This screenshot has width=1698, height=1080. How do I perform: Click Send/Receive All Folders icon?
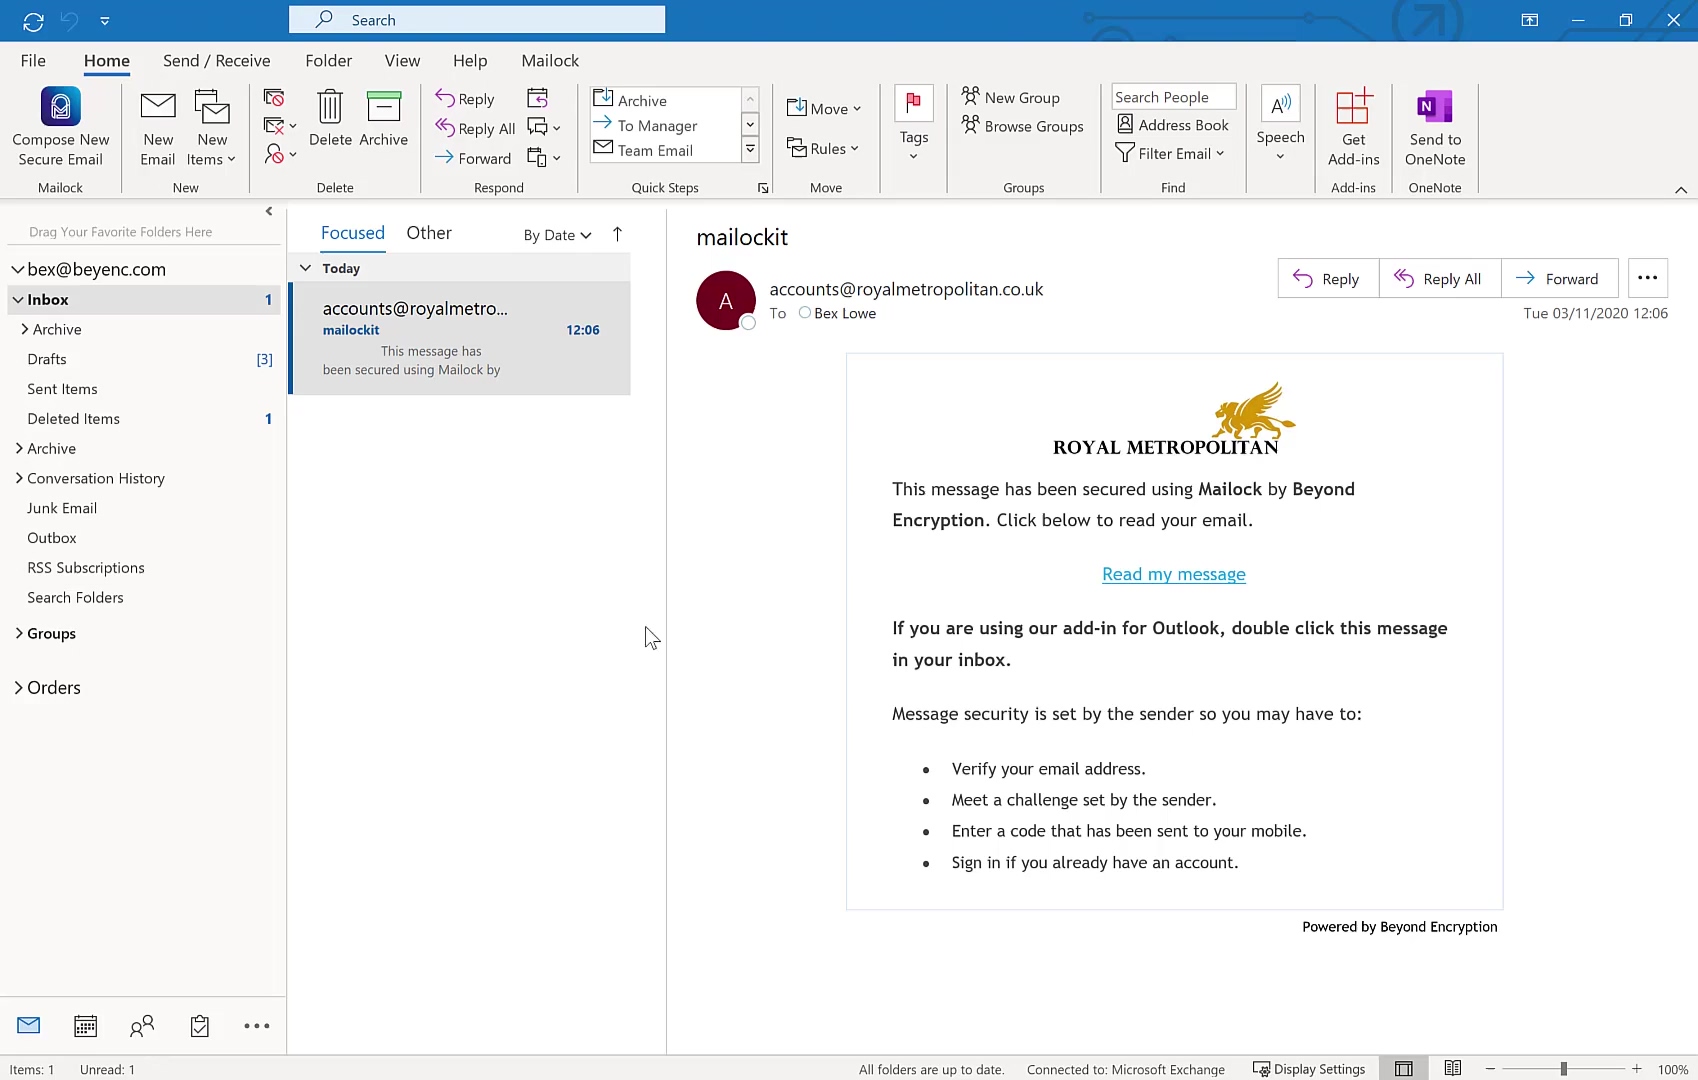(x=33, y=21)
